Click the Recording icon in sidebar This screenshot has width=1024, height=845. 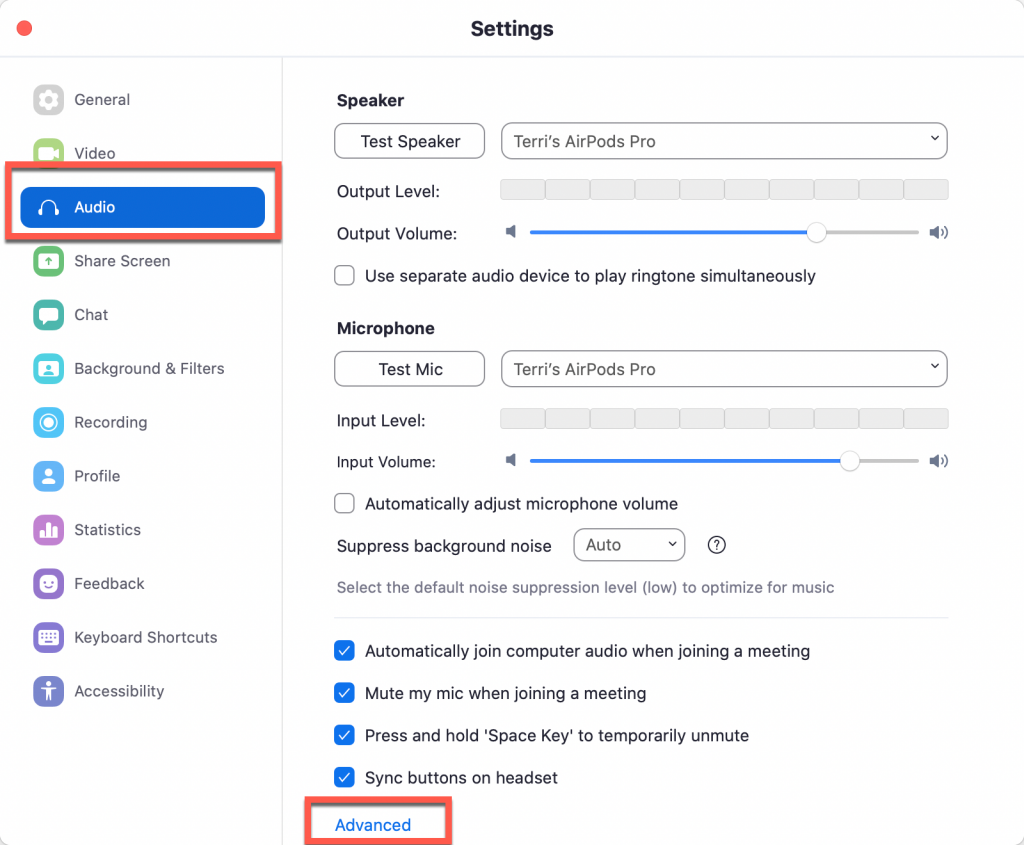[x=48, y=422]
